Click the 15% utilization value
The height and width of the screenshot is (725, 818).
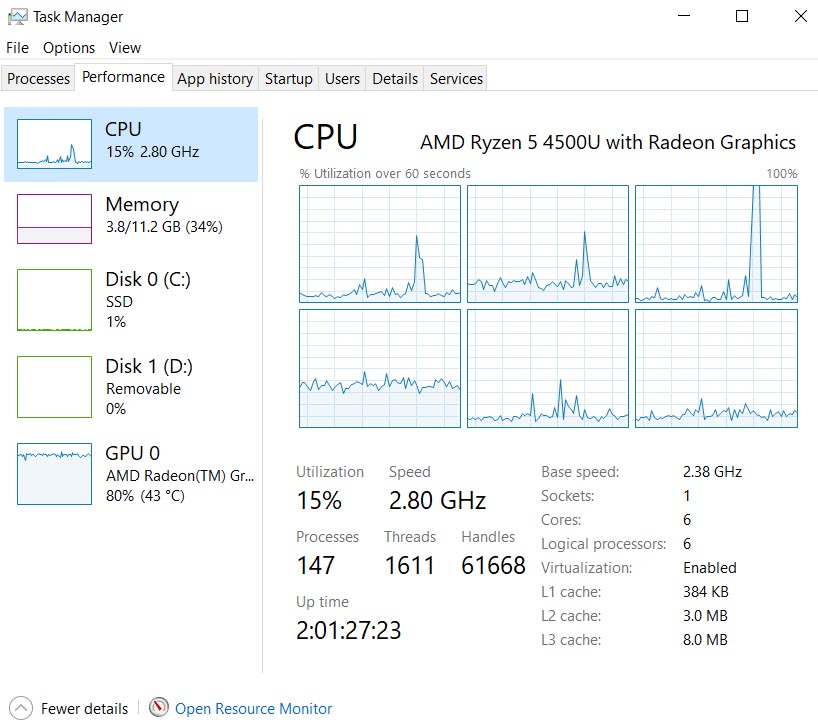319,501
